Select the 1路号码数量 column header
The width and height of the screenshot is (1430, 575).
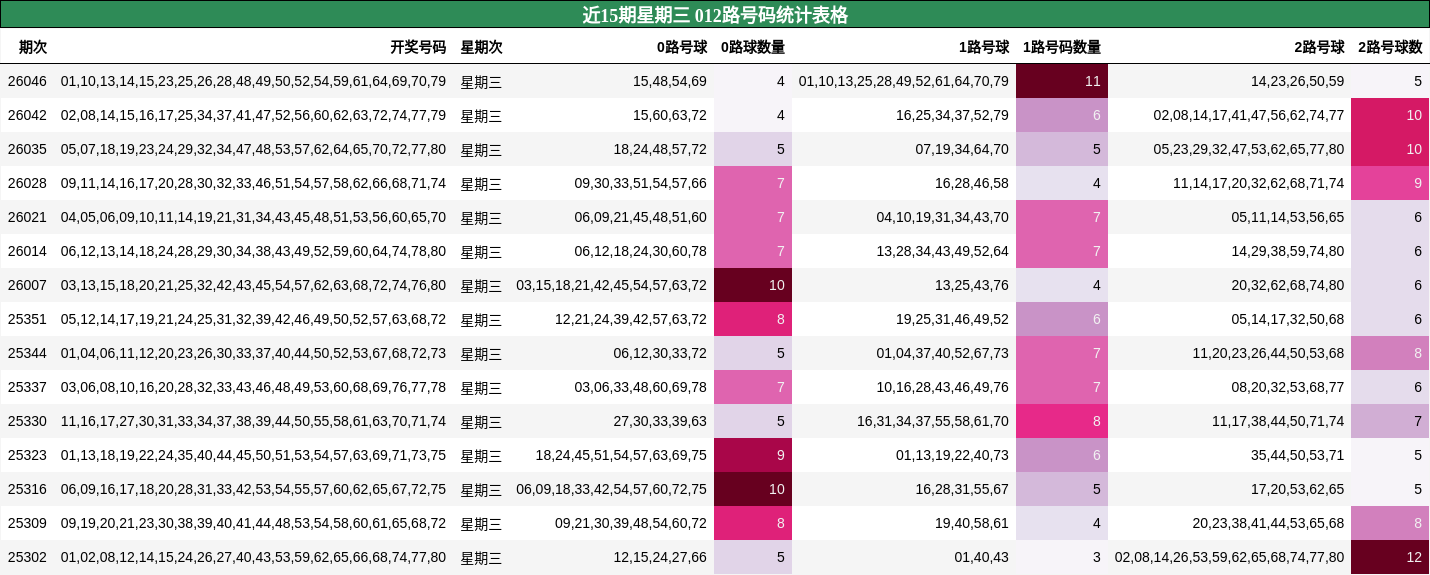point(1062,47)
